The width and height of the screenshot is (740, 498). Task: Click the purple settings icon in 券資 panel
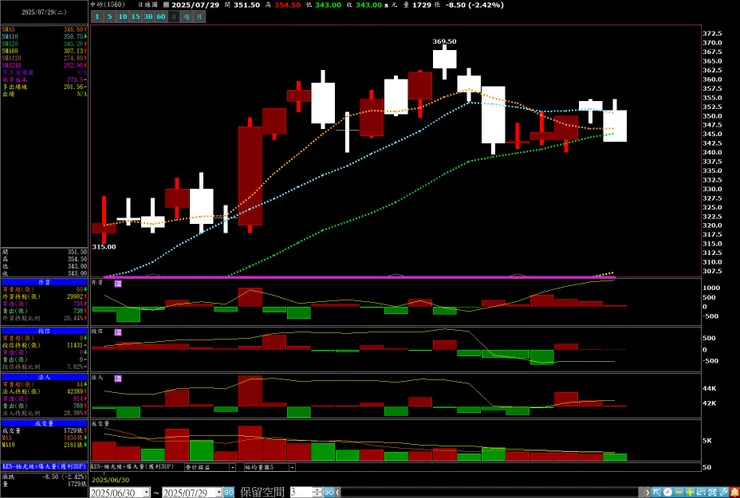point(118,283)
